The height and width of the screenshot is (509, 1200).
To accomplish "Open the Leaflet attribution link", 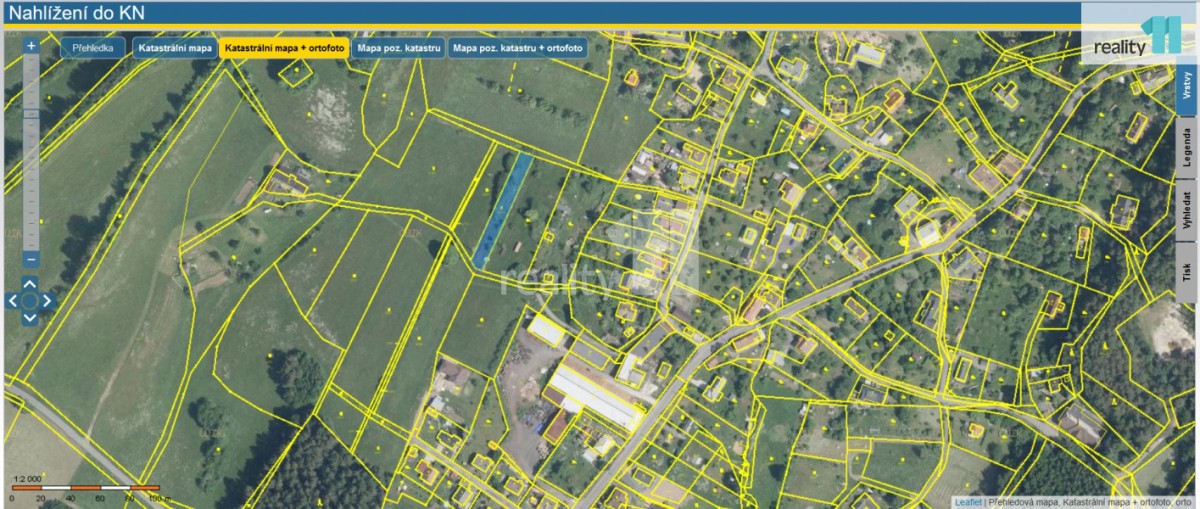I will click(967, 502).
